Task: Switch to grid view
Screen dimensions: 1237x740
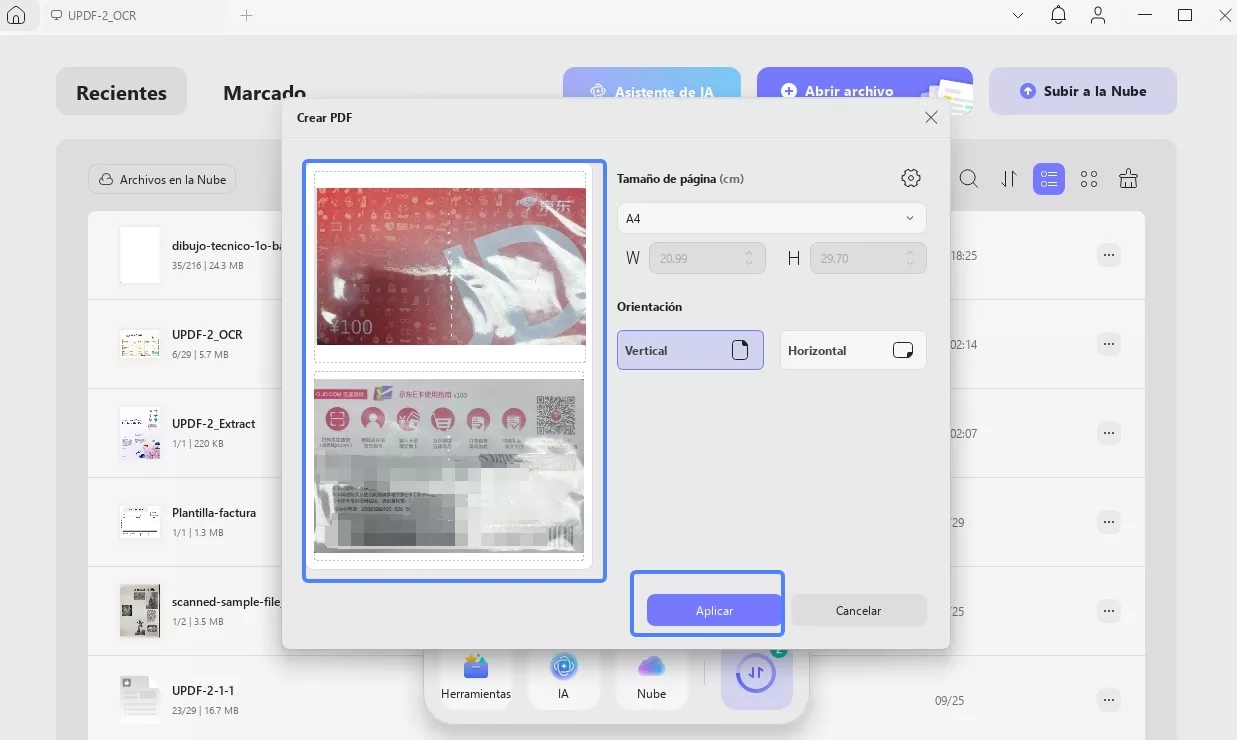Action: (x=1089, y=179)
